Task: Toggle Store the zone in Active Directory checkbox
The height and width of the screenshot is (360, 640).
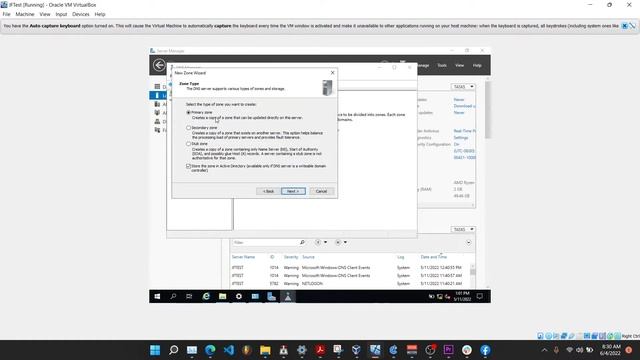Action: (x=189, y=166)
